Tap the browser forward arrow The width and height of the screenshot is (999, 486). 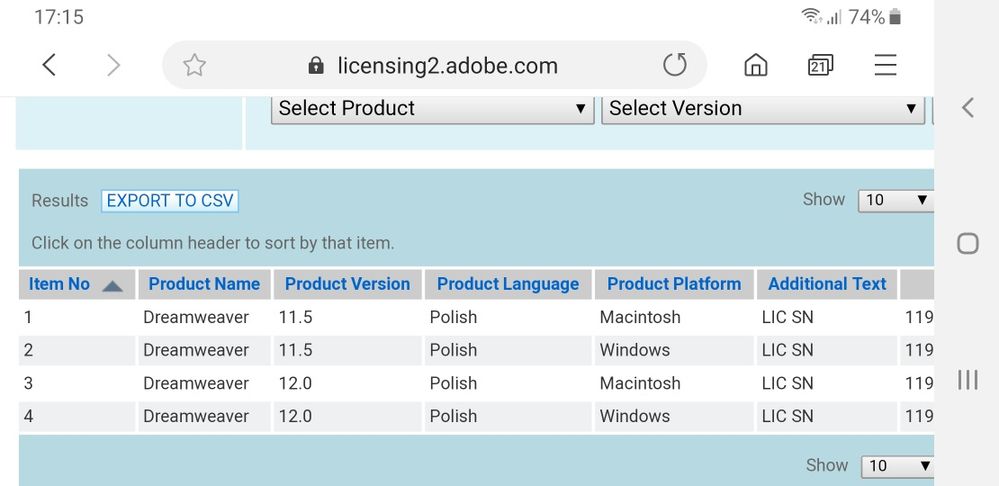pyautogui.click(x=113, y=65)
